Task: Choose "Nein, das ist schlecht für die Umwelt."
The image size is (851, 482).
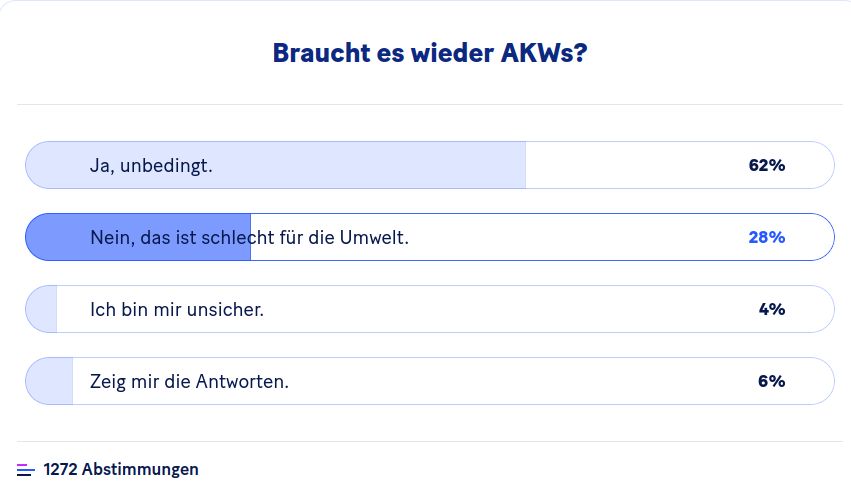Action: 249,237
